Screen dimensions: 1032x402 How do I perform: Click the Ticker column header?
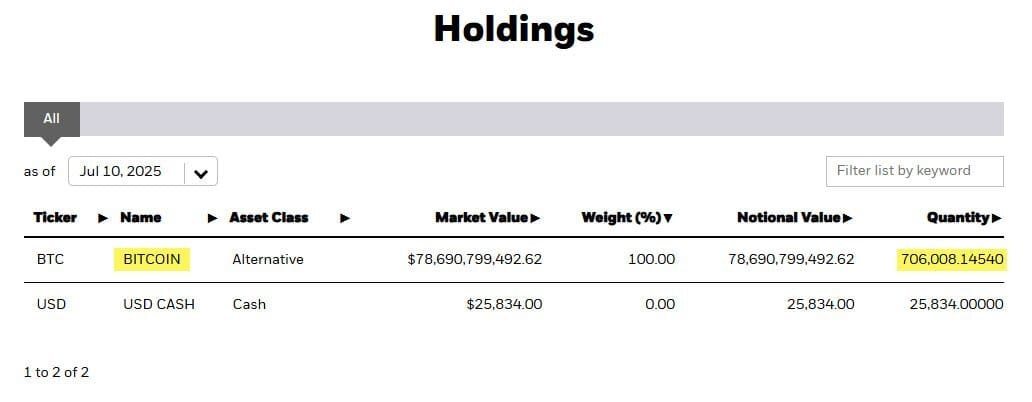(55, 217)
